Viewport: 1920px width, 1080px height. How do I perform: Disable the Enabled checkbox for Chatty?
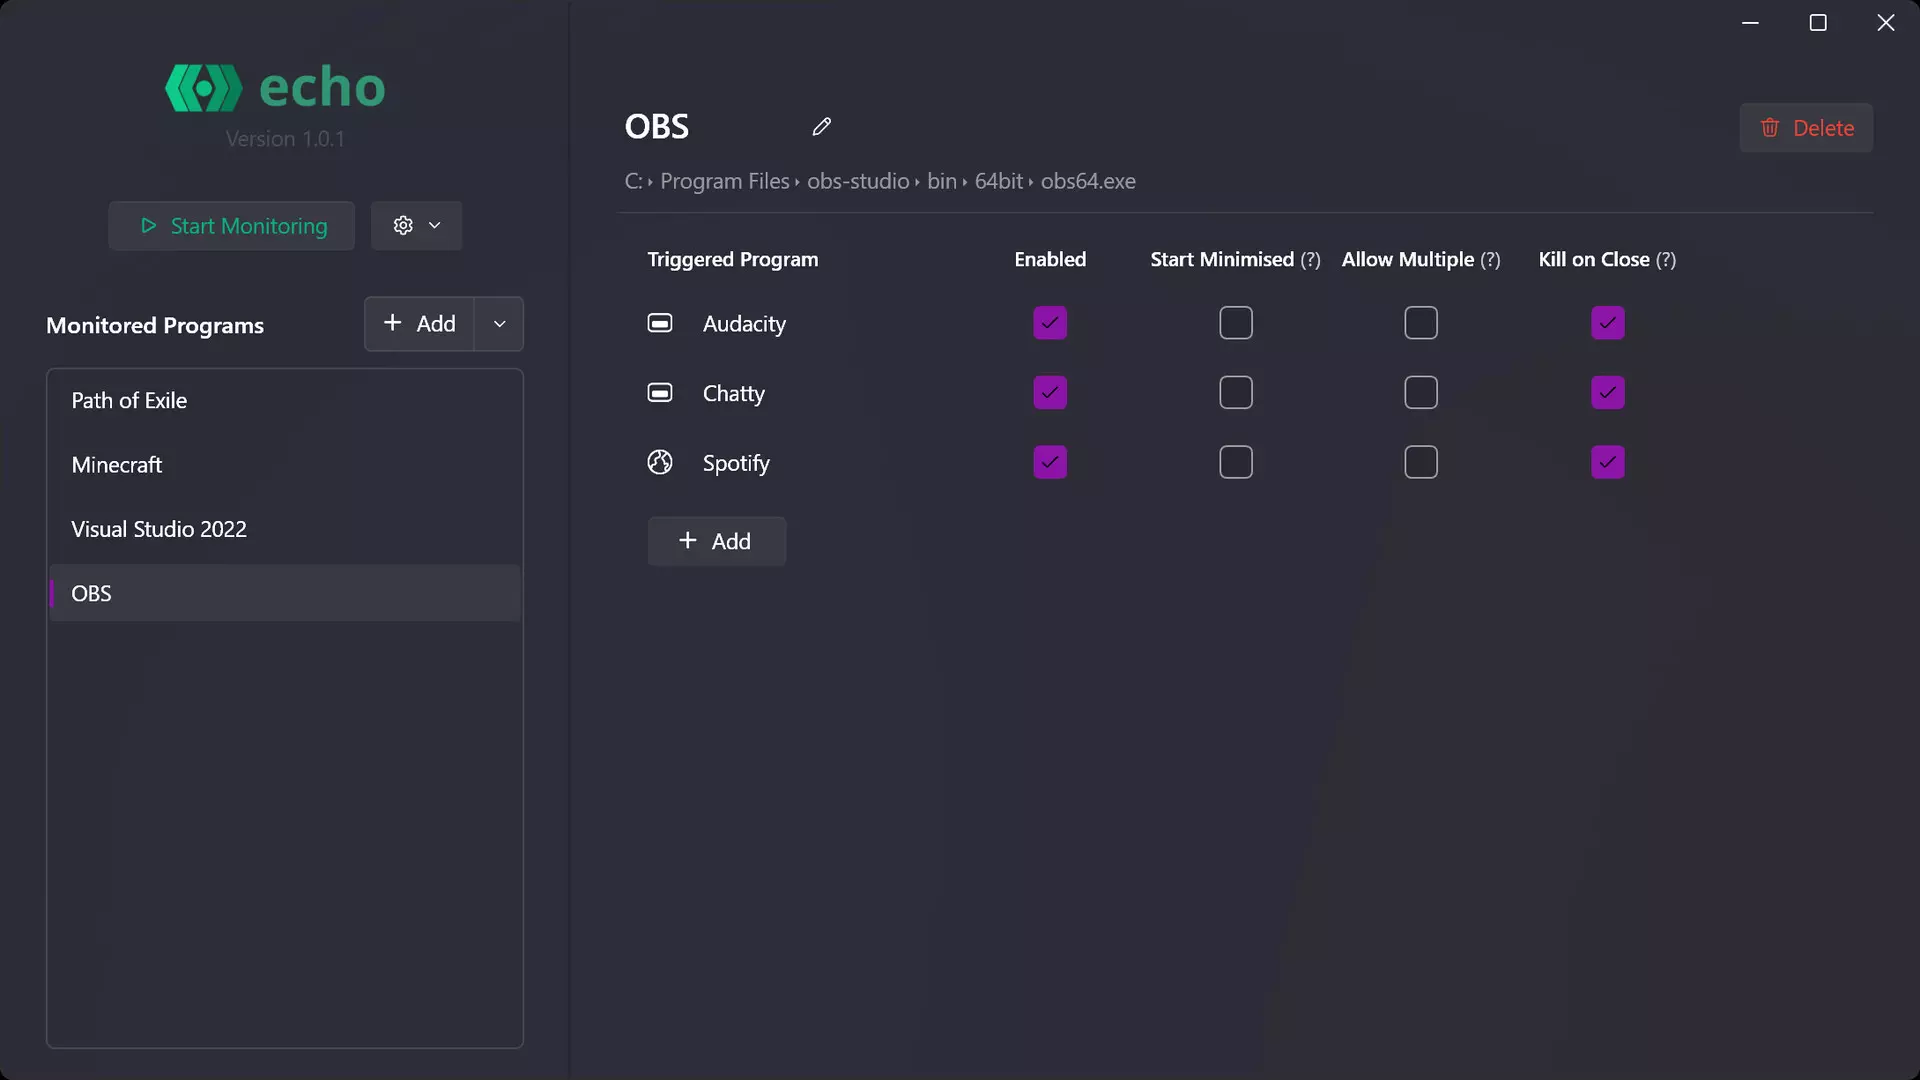pos(1050,393)
